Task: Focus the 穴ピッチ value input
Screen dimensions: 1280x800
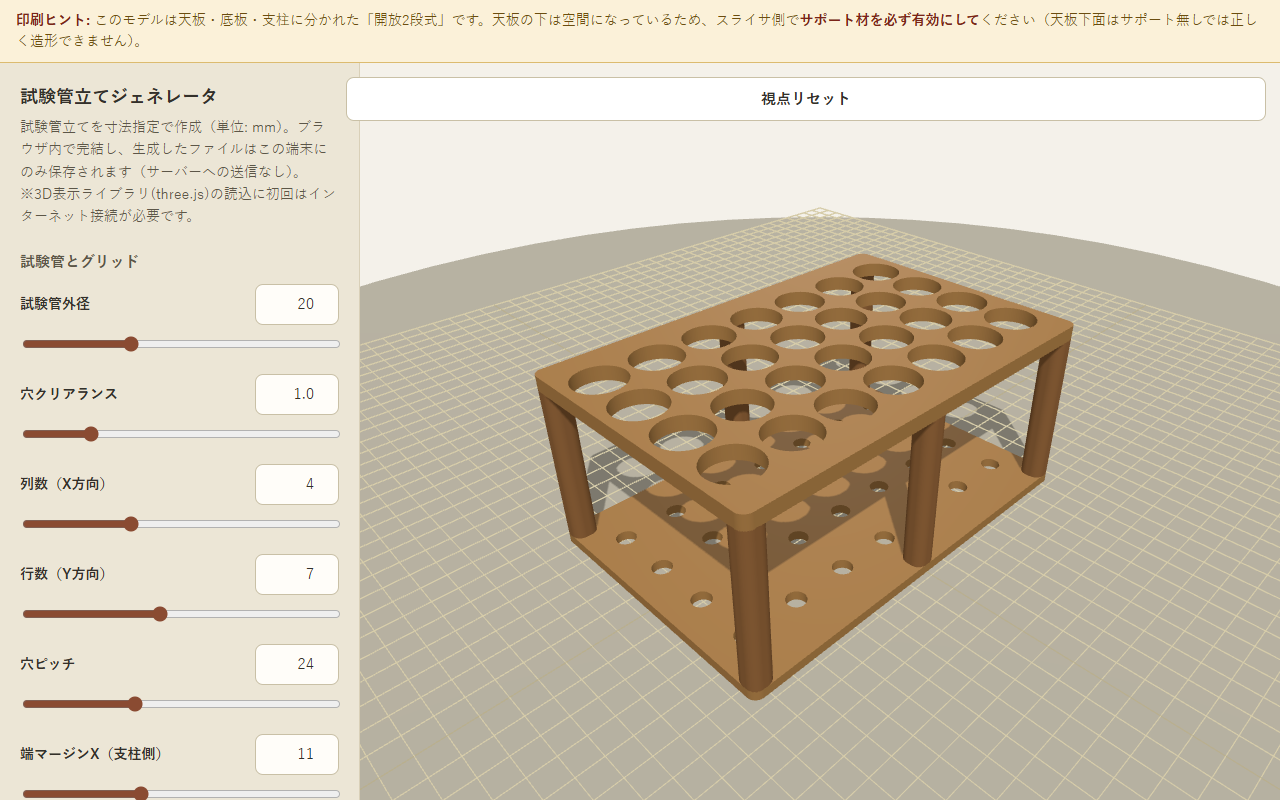Action: point(297,664)
